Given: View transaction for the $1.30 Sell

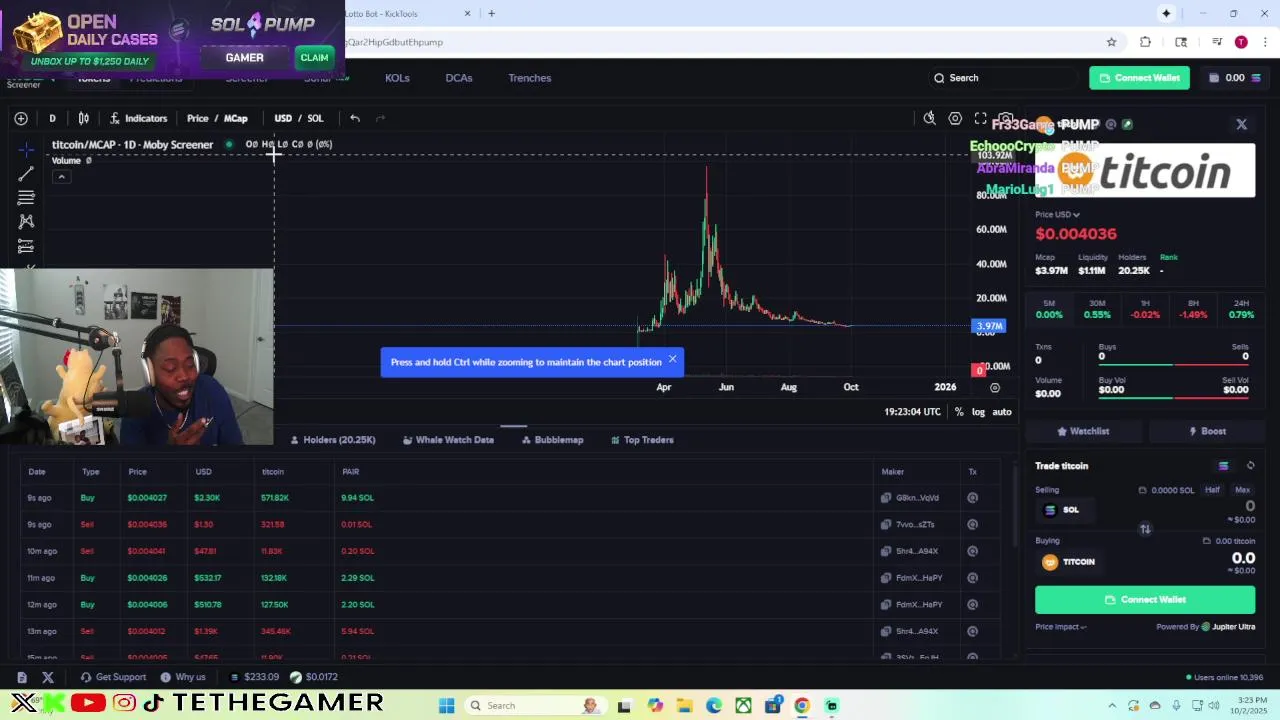Looking at the screenshot, I should (x=972, y=524).
